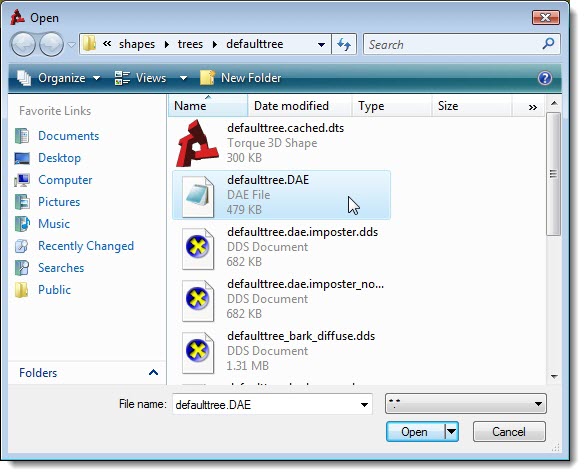Create a New Folder
Screen dimensions: 585x476
[241, 78]
